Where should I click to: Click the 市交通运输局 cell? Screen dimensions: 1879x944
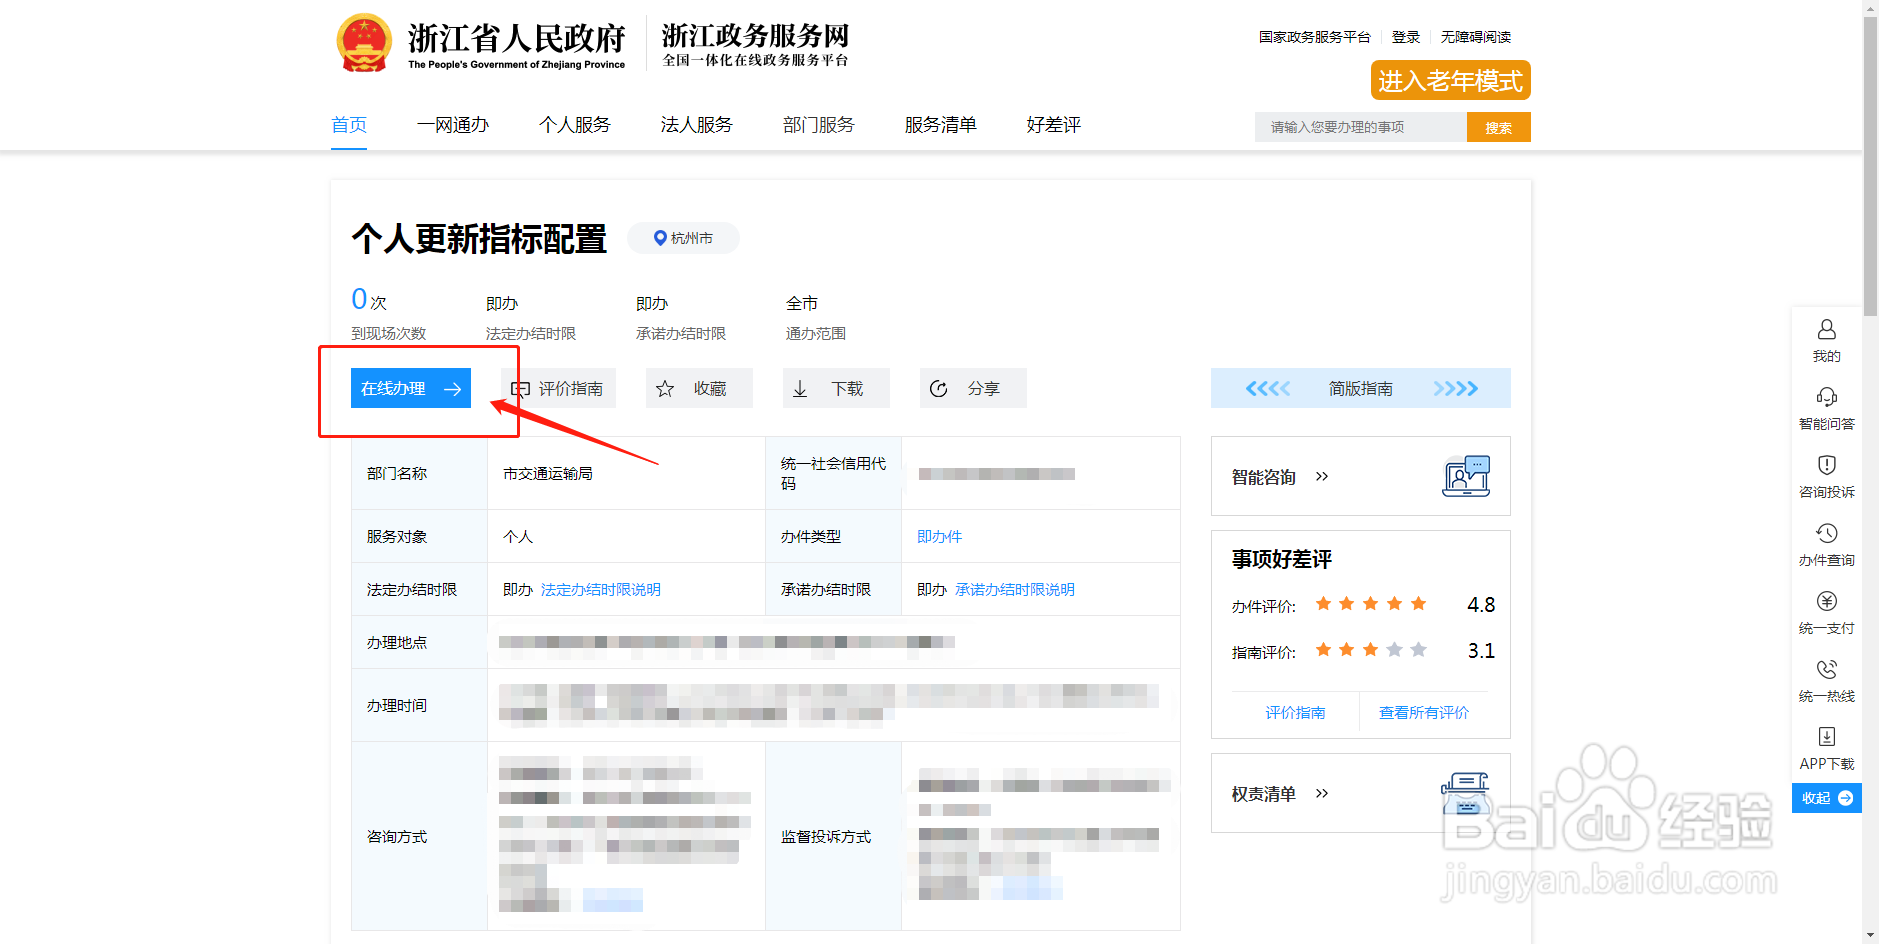pyautogui.click(x=548, y=474)
